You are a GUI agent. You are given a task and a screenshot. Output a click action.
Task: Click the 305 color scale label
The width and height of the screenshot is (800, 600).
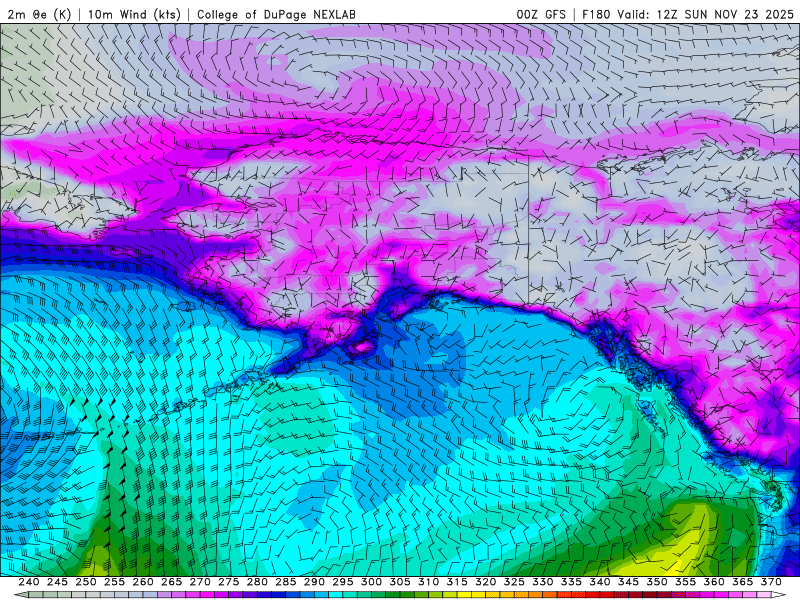click(x=400, y=582)
